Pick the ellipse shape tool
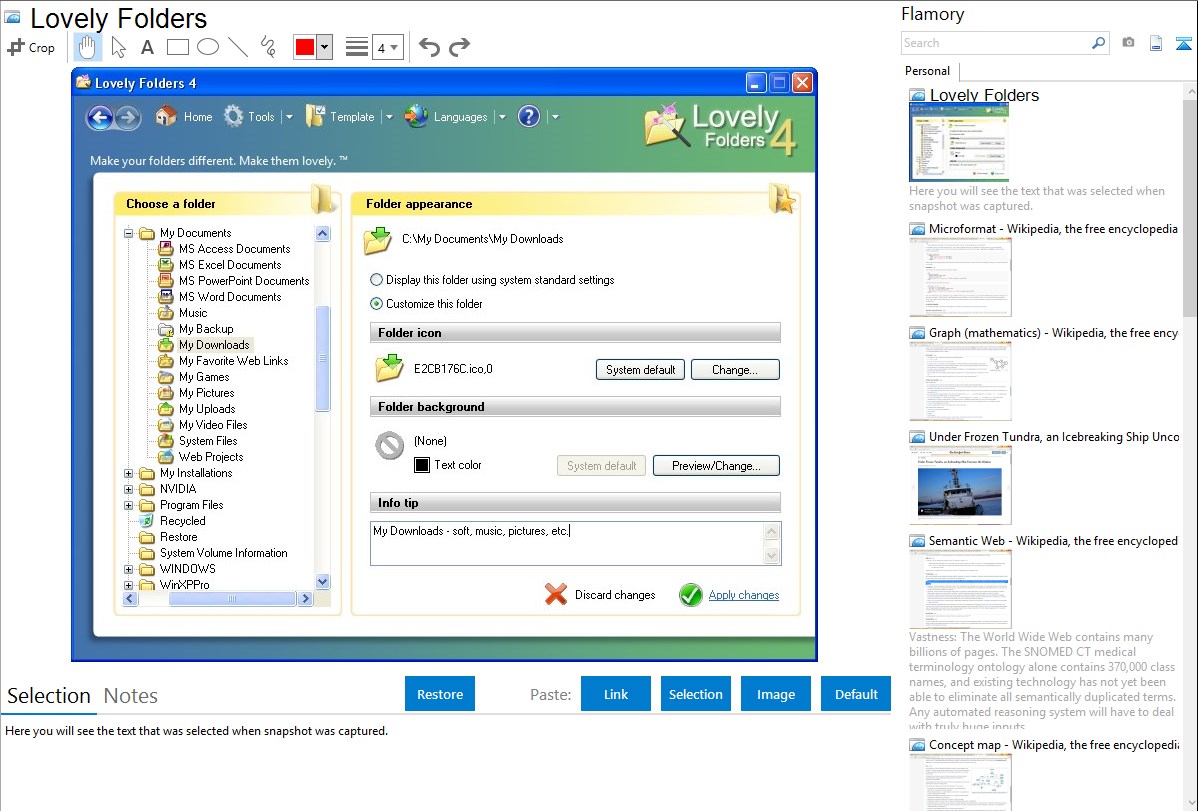Screen dimensions: 1198x811 coord(207,47)
